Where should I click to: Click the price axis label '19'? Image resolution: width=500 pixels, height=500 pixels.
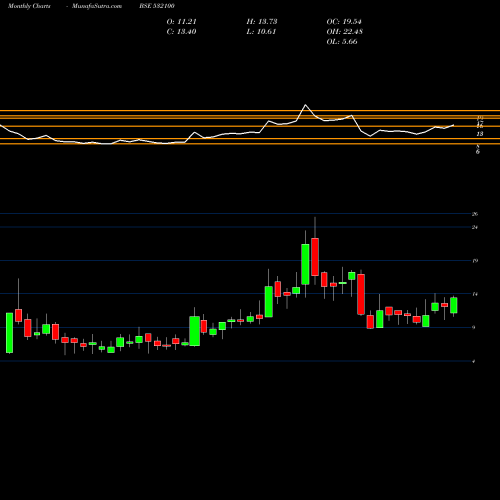click(475, 261)
